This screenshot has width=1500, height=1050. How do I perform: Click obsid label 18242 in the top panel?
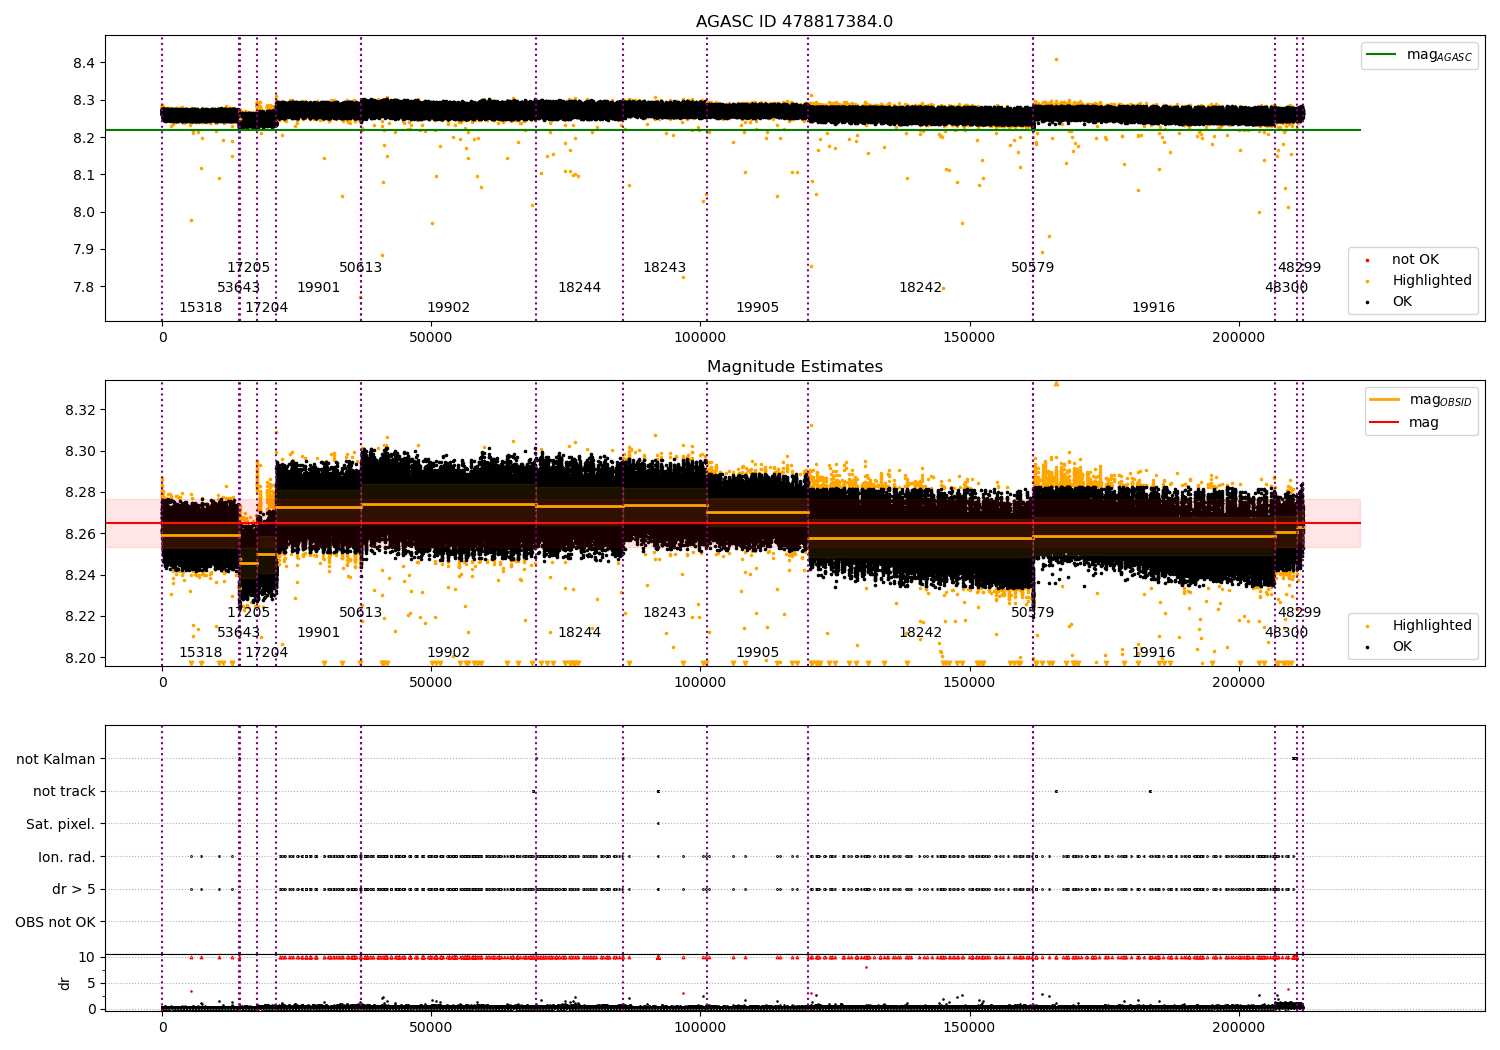[920, 288]
